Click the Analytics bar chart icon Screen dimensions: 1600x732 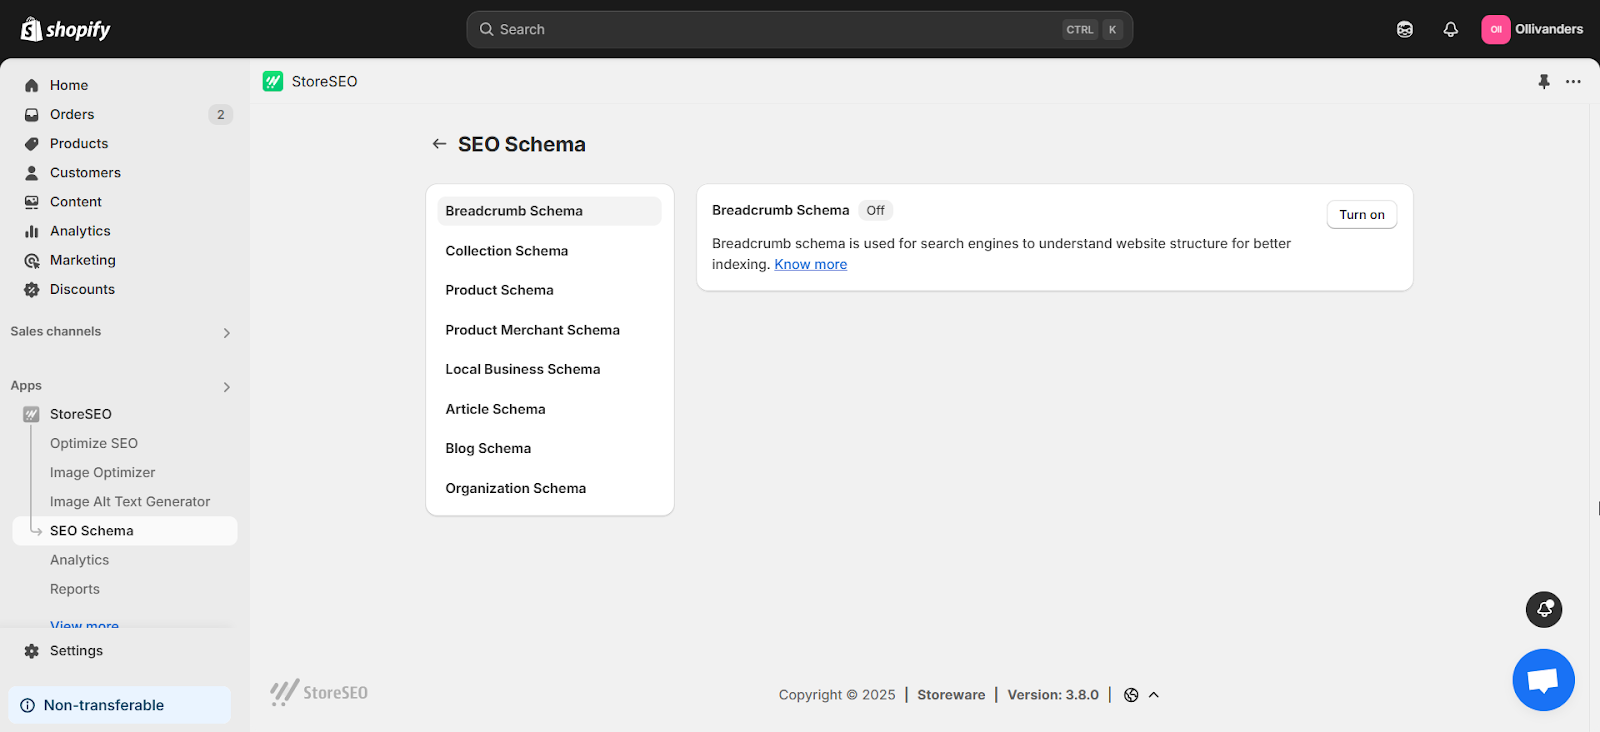point(32,230)
